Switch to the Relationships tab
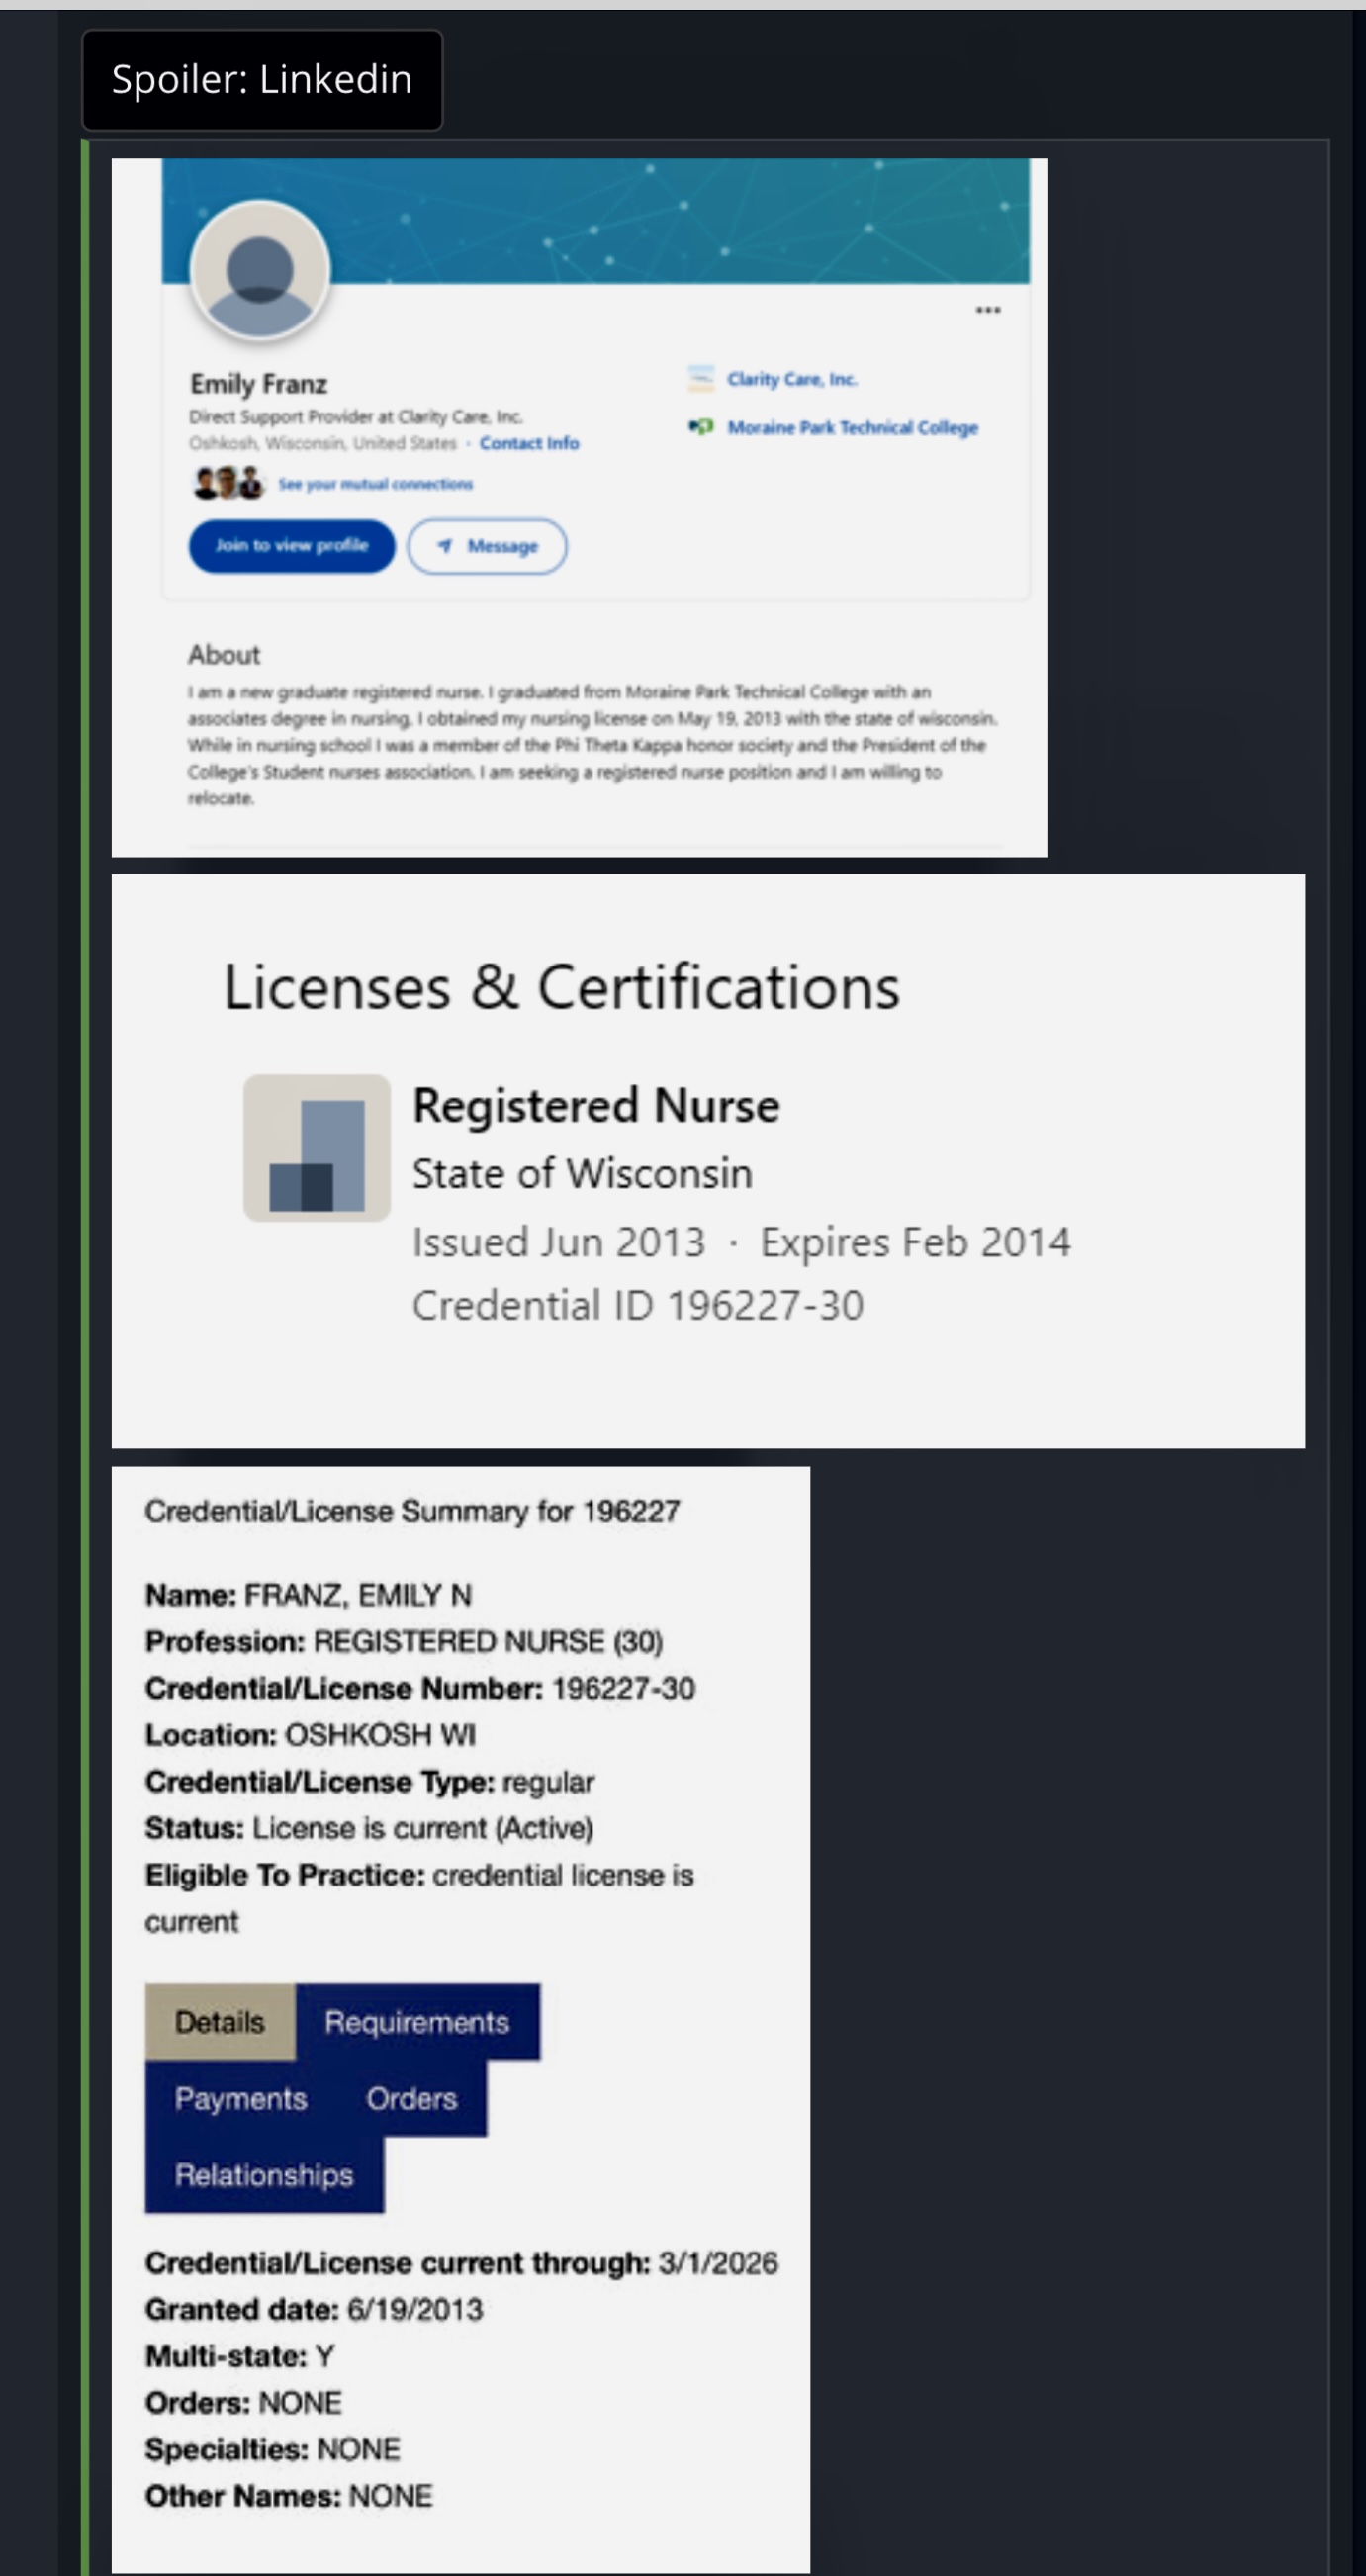The height and width of the screenshot is (2576, 1366). pyautogui.click(x=264, y=2175)
